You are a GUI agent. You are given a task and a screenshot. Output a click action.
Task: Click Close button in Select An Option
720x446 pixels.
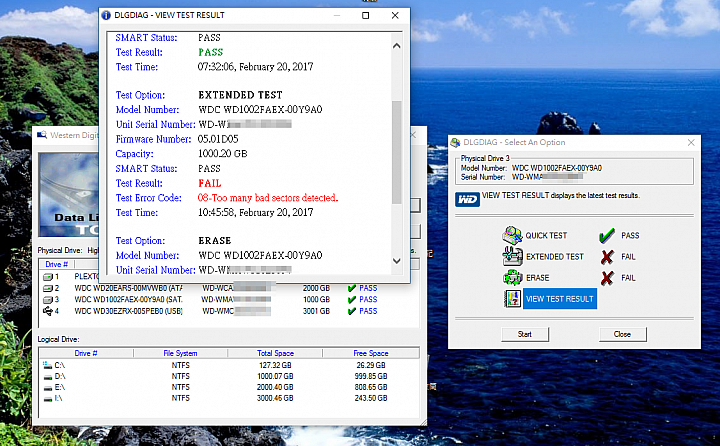pos(622,334)
